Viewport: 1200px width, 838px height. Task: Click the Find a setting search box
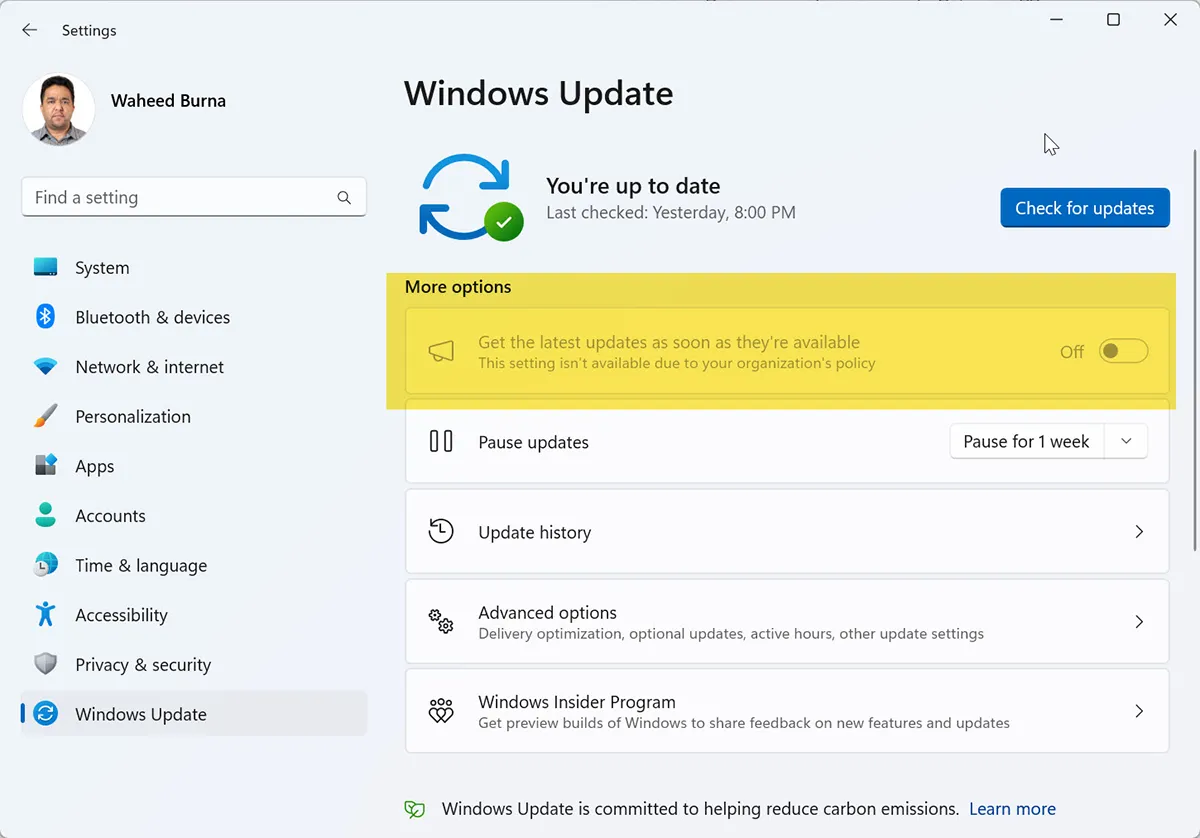pyautogui.click(x=194, y=198)
